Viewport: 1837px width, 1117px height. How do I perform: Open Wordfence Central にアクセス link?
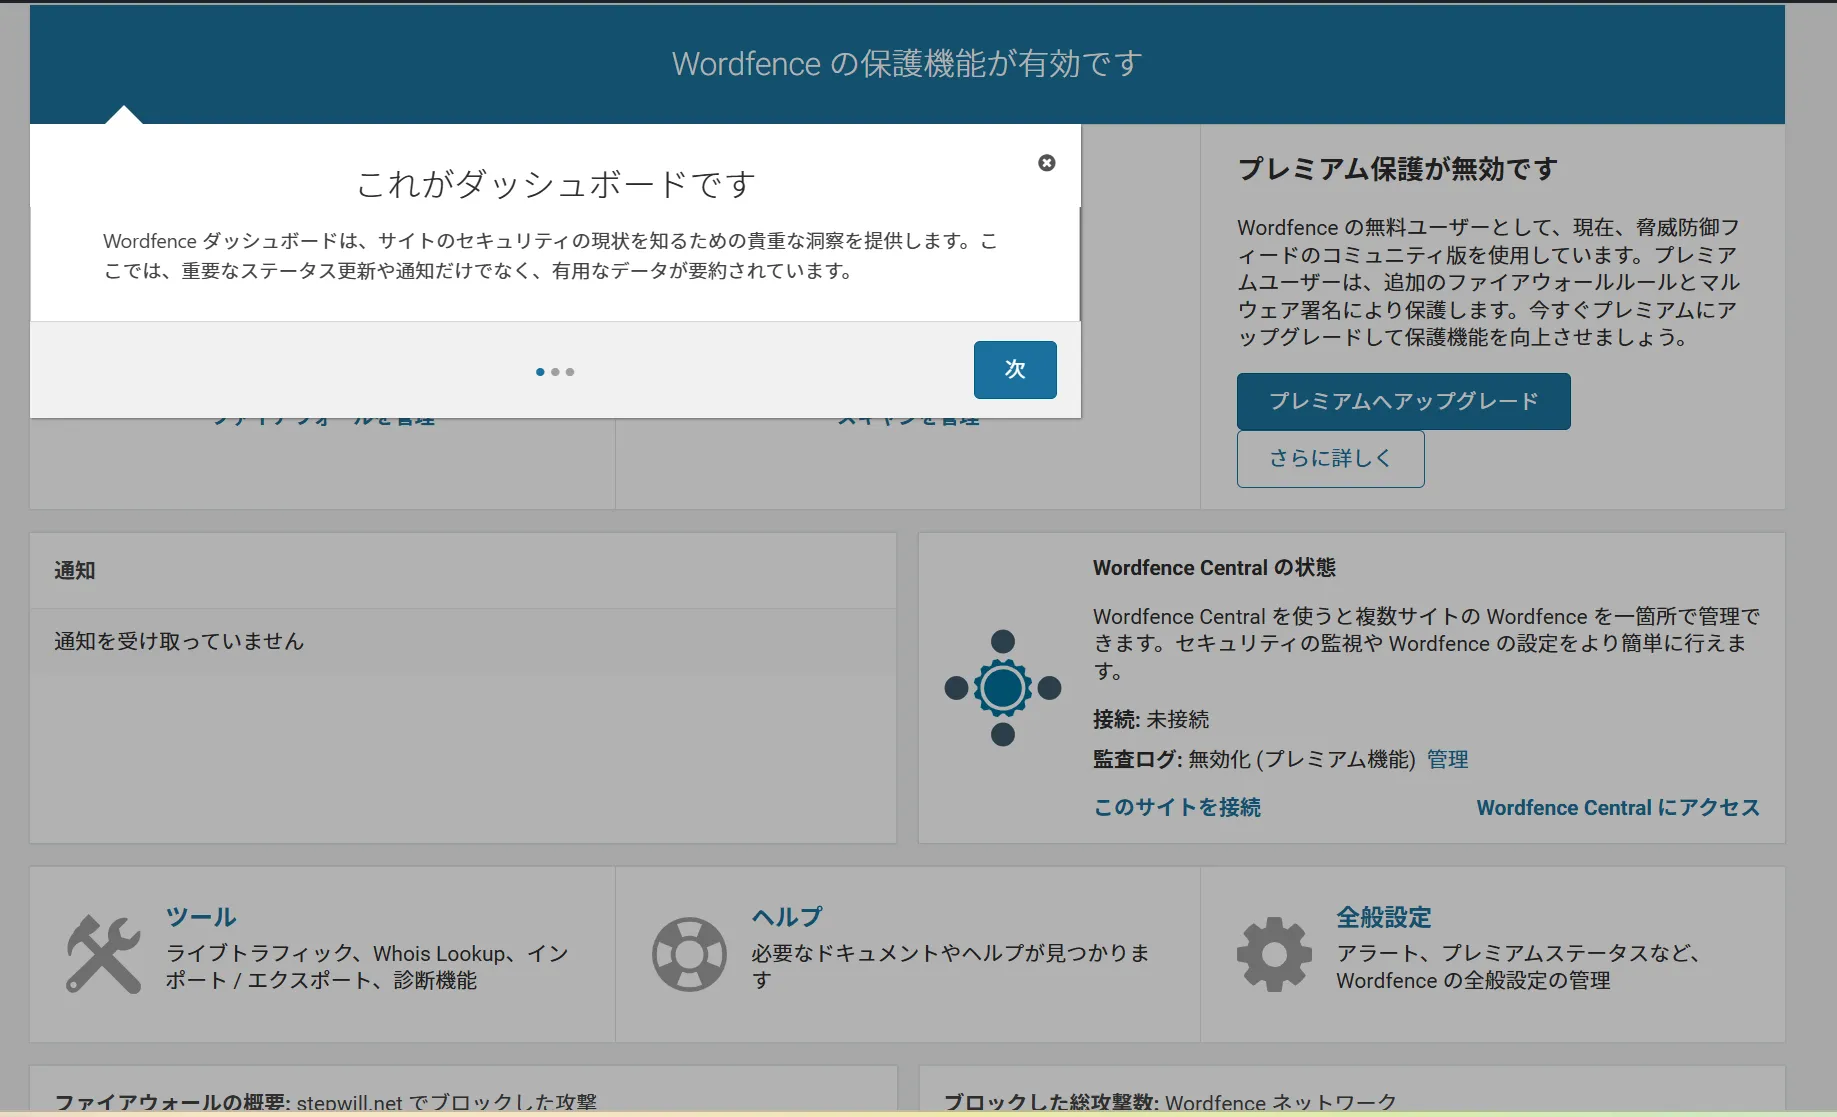tap(1617, 807)
